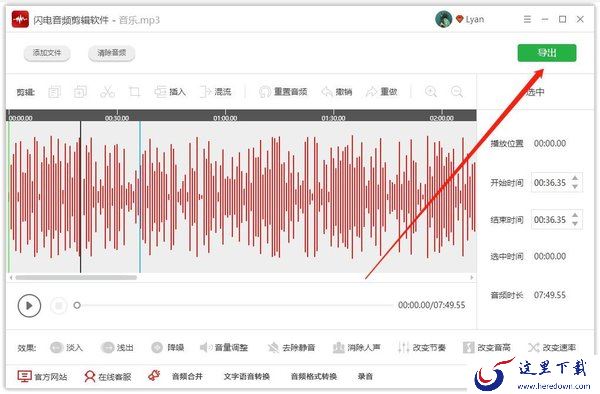The image size is (600, 394).
Task: Click the Lyan username
Action: 474,19
